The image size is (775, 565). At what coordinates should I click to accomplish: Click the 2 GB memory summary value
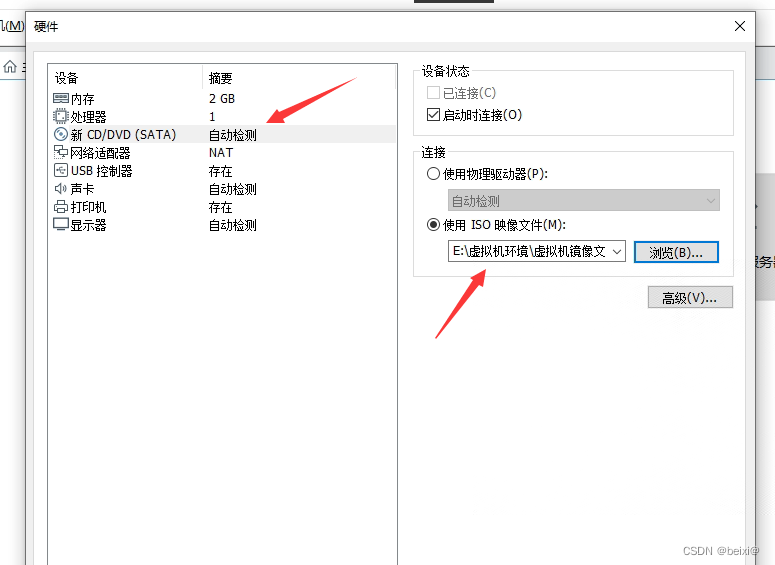[222, 99]
